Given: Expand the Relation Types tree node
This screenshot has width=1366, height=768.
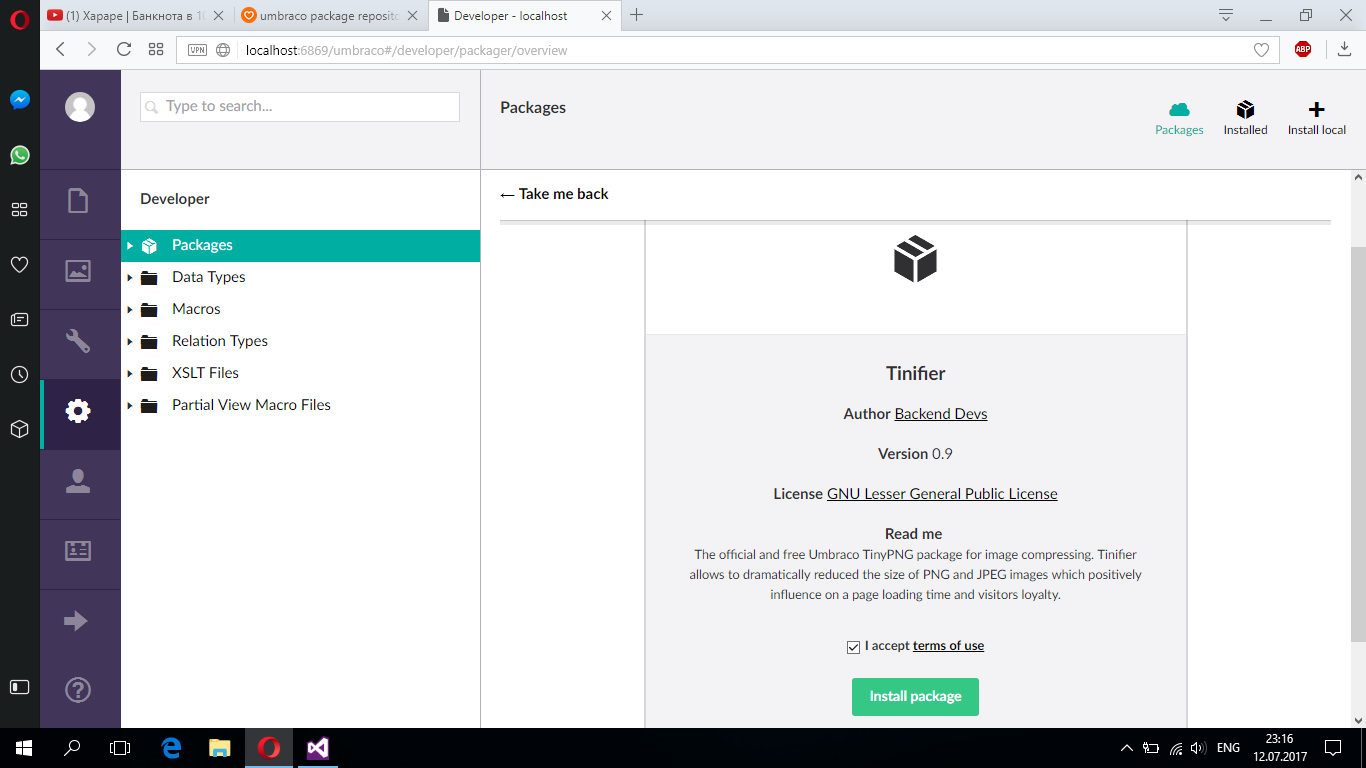Looking at the screenshot, I should (x=130, y=341).
